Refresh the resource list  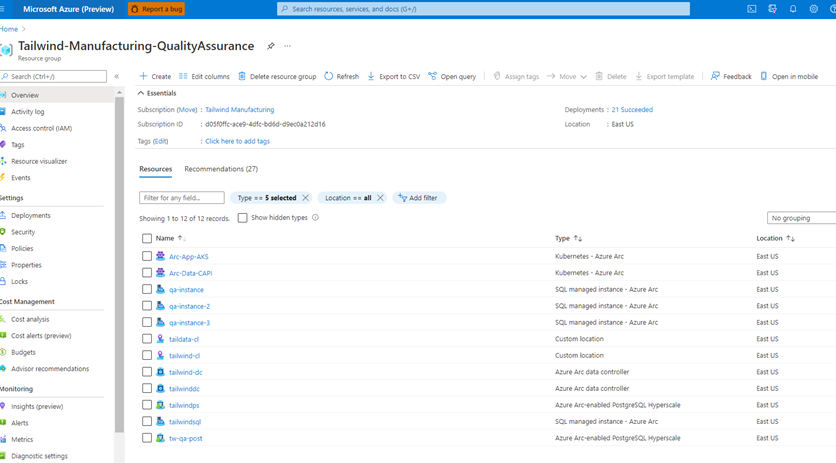[342, 76]
